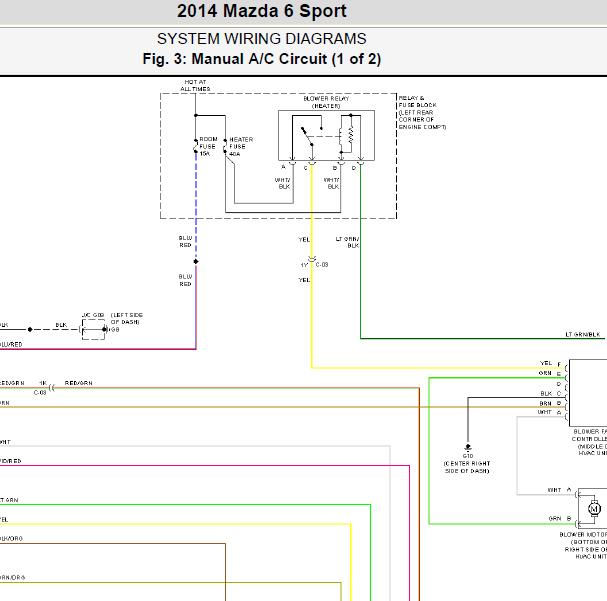Click the BRN label at controller terminal B
The width and height of the screenshot is (607, 601).
pos(545,403)
